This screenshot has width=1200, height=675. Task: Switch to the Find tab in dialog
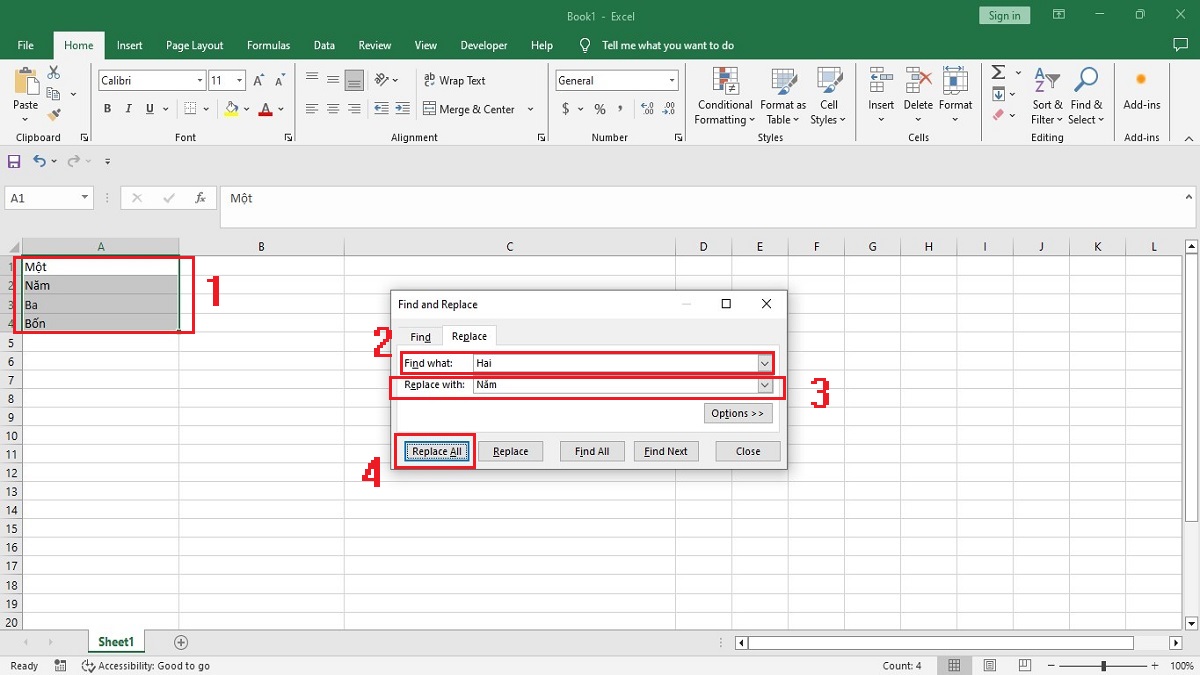421,337
